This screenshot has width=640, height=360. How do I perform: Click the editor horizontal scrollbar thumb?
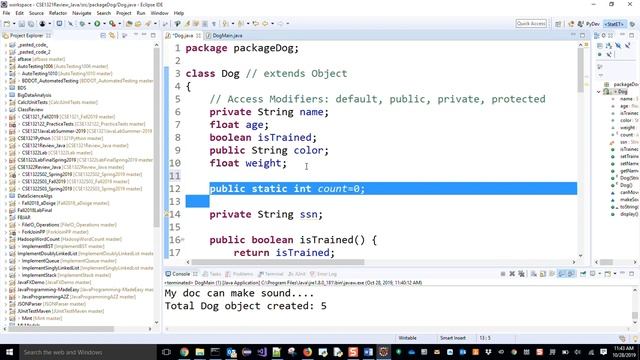[x=278, y=262]
